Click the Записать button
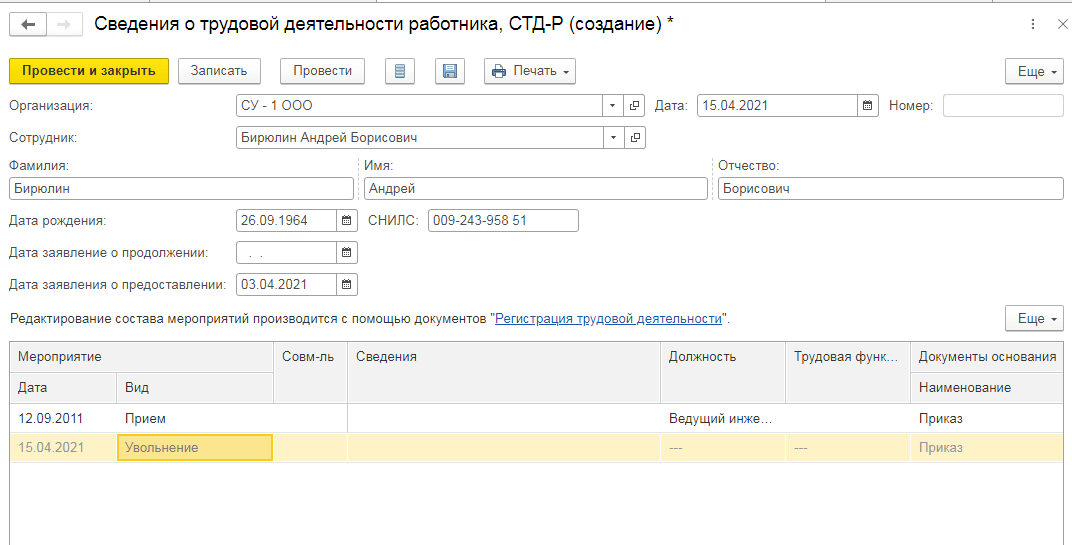 [x=219, y=71]
